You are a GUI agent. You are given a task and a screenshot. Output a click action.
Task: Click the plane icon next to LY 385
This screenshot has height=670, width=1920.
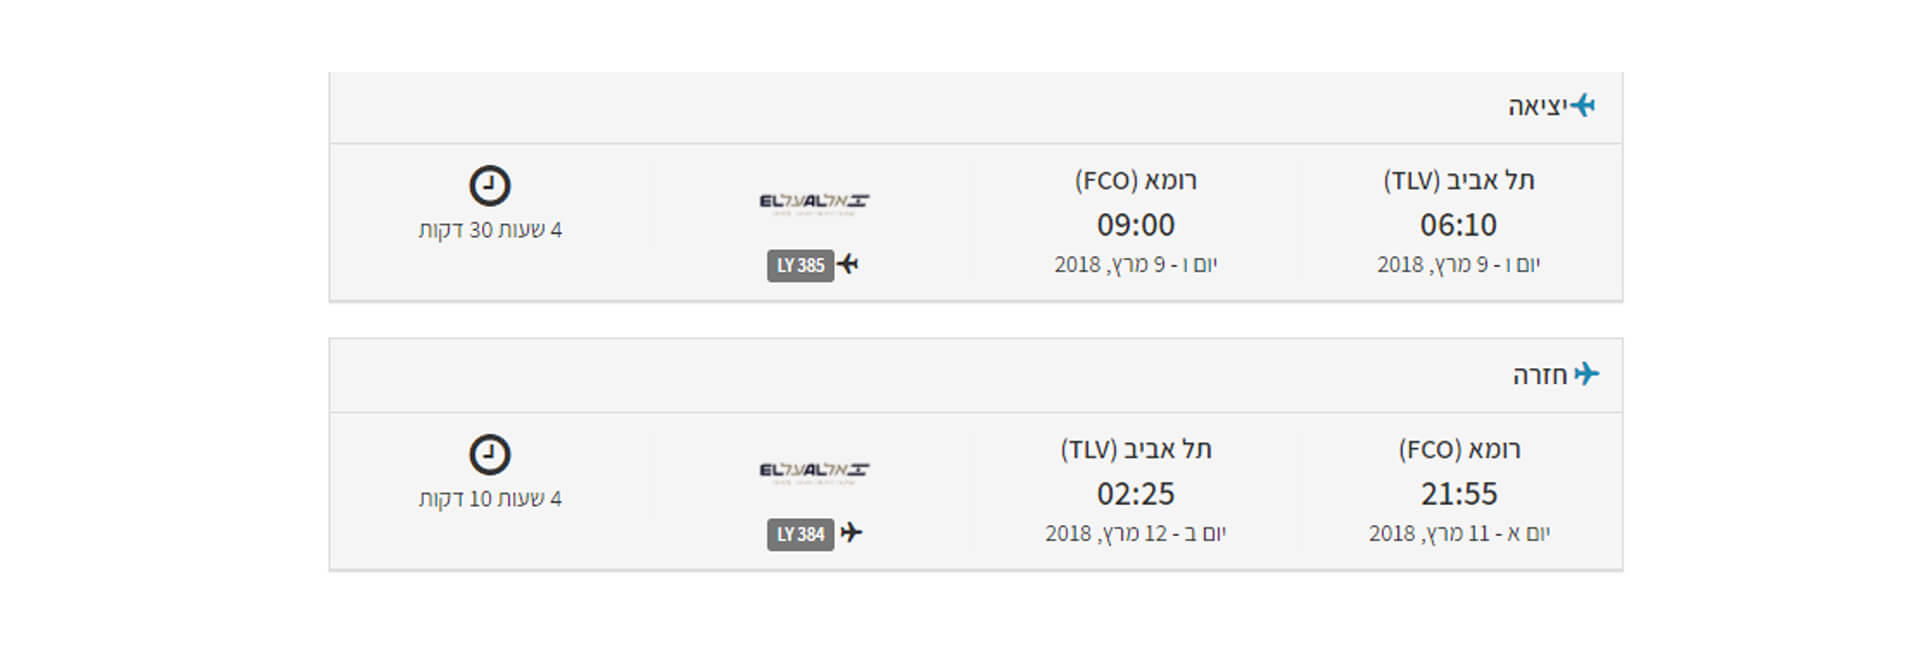click(x=848, y=264)
